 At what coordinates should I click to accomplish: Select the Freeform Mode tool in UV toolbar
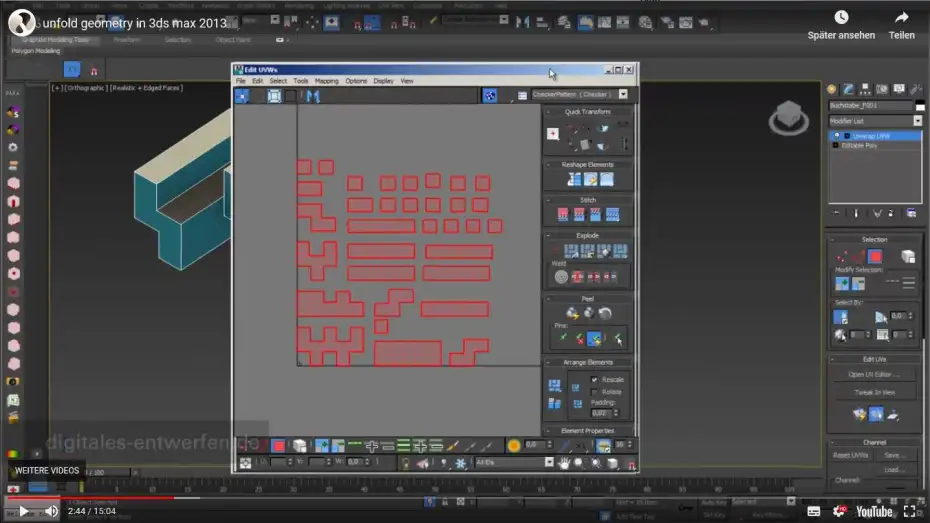274,95
